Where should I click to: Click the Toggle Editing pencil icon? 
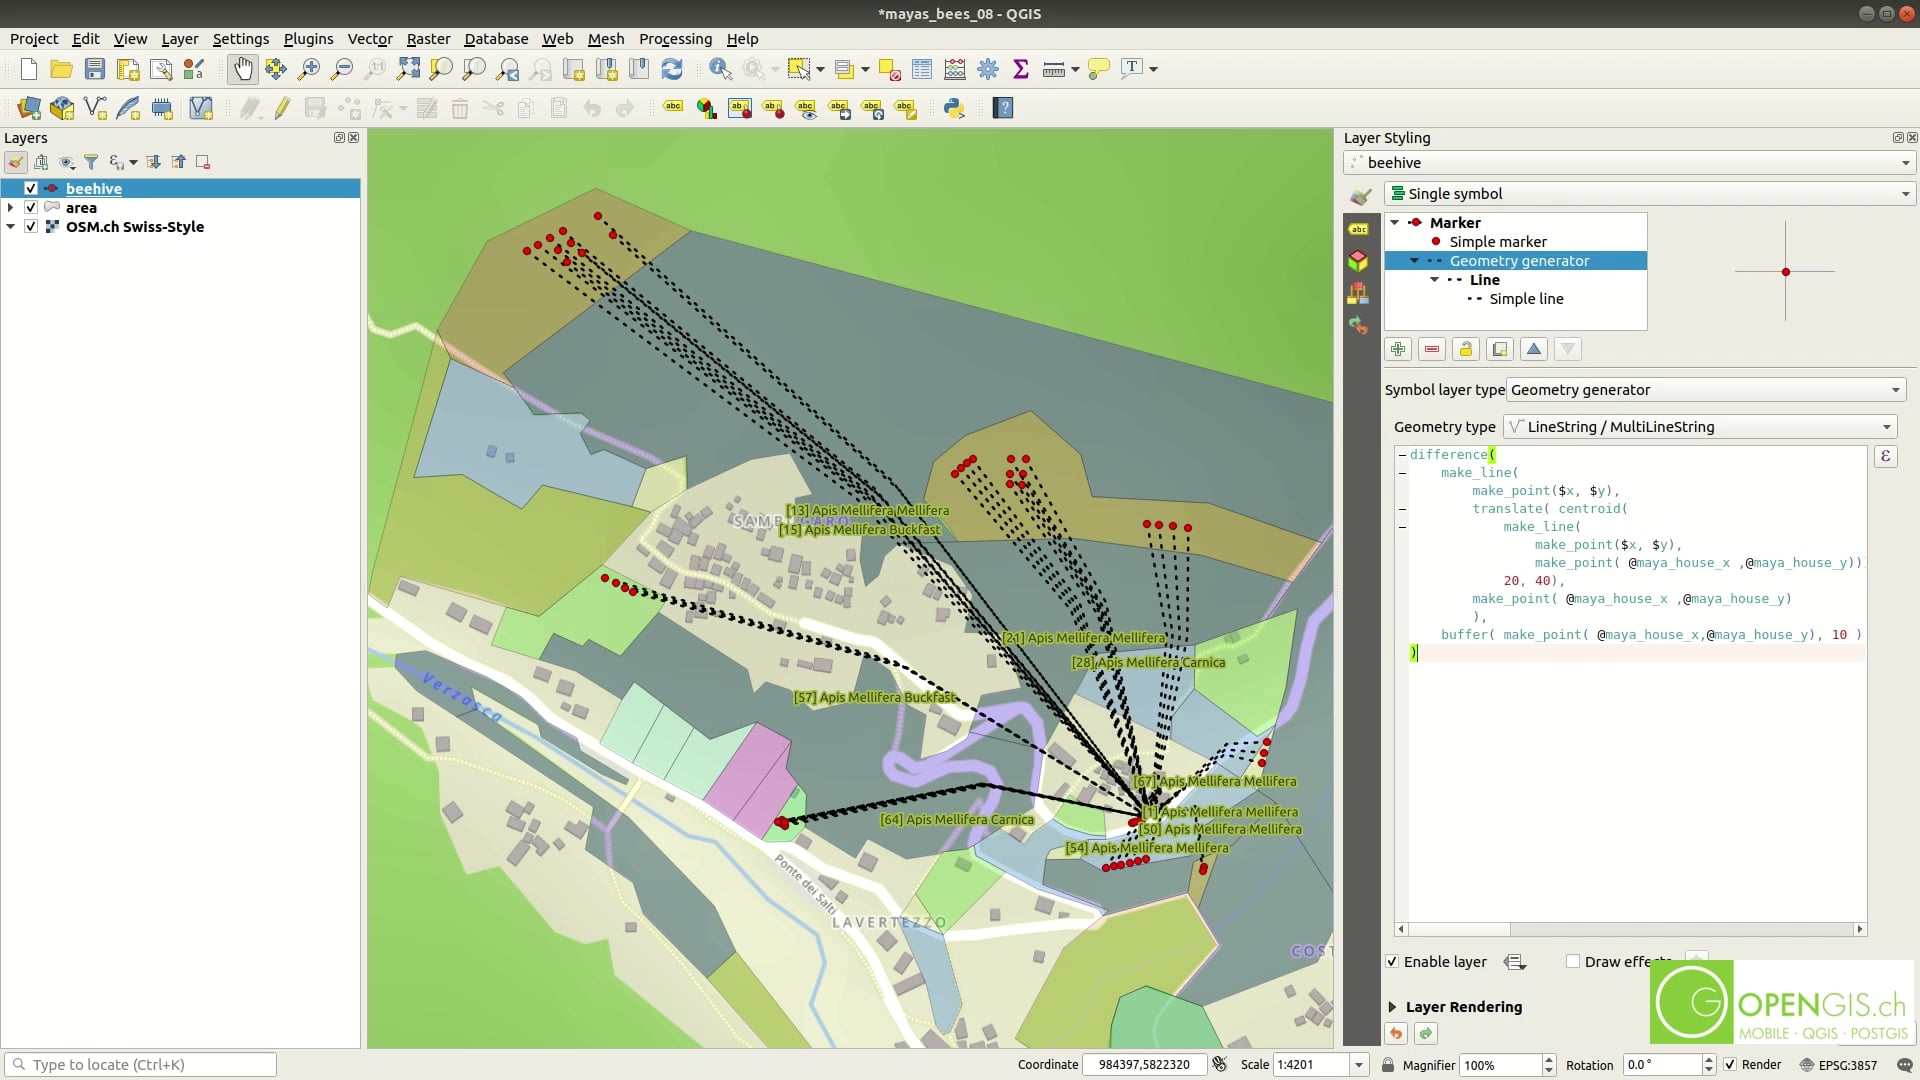pos(280,108)
